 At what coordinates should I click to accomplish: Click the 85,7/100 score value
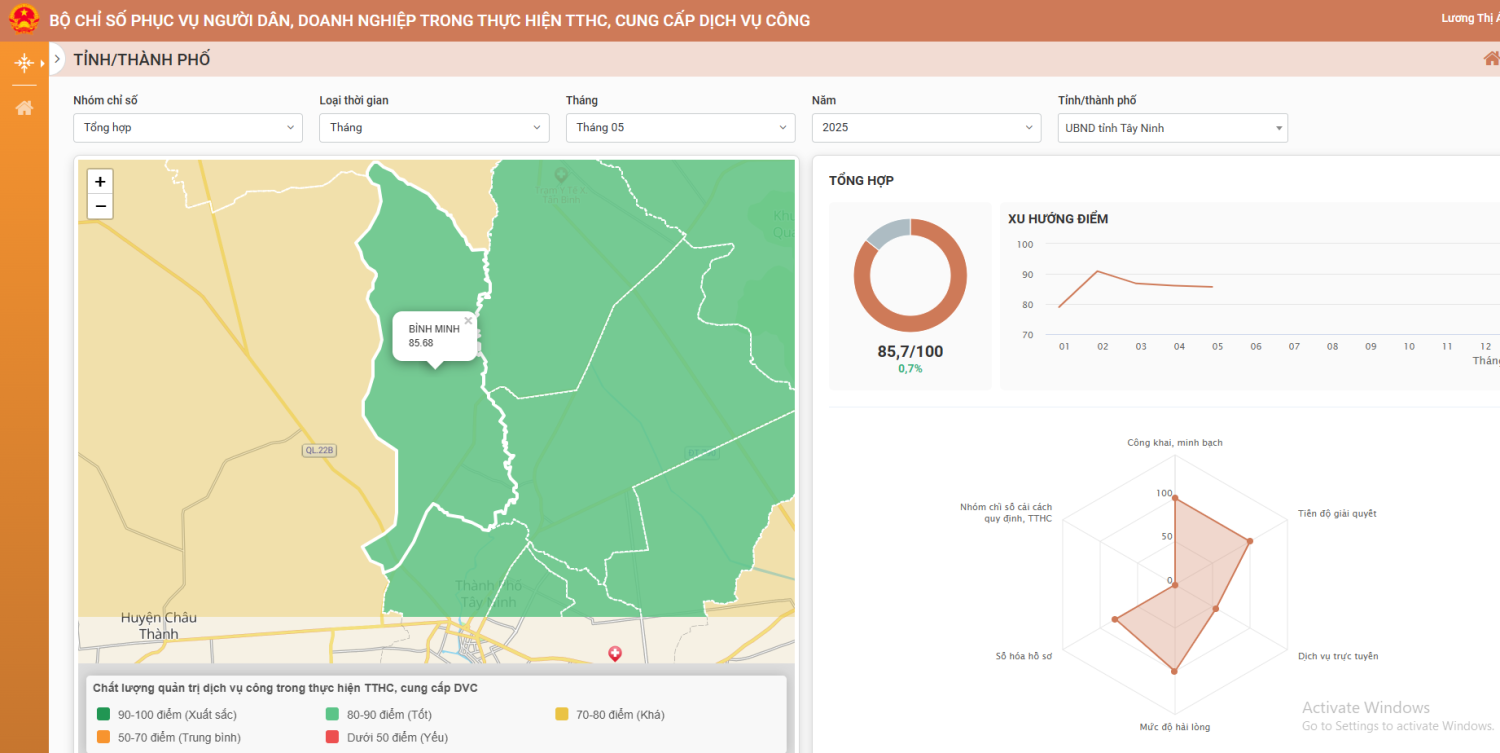(x=910, y=352)
